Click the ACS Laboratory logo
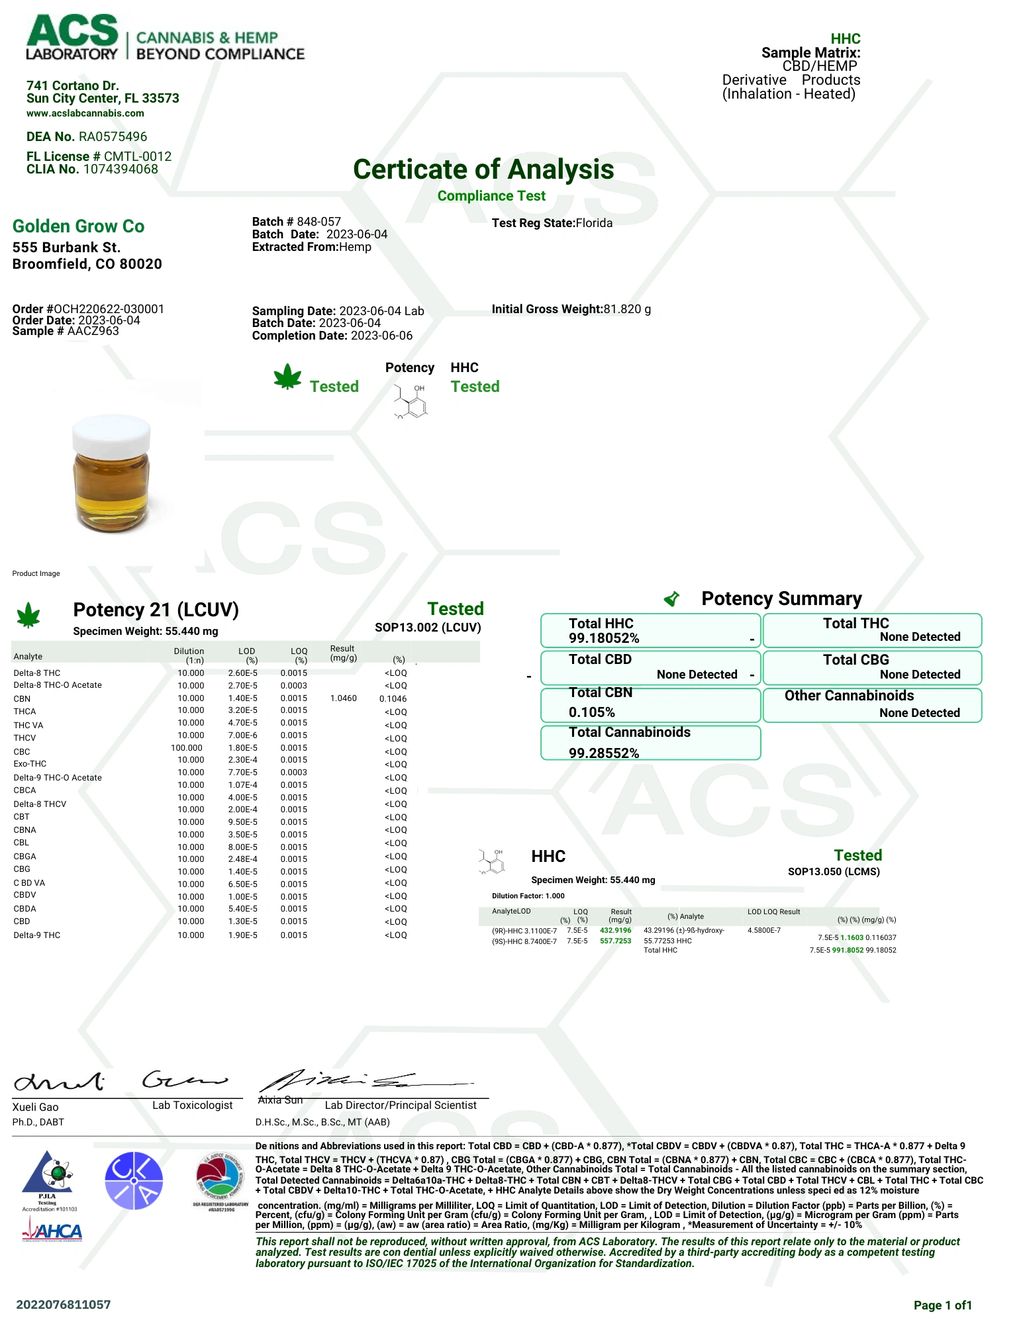The width and height of the screenshot is (1023, 1324). pos(165,38)
